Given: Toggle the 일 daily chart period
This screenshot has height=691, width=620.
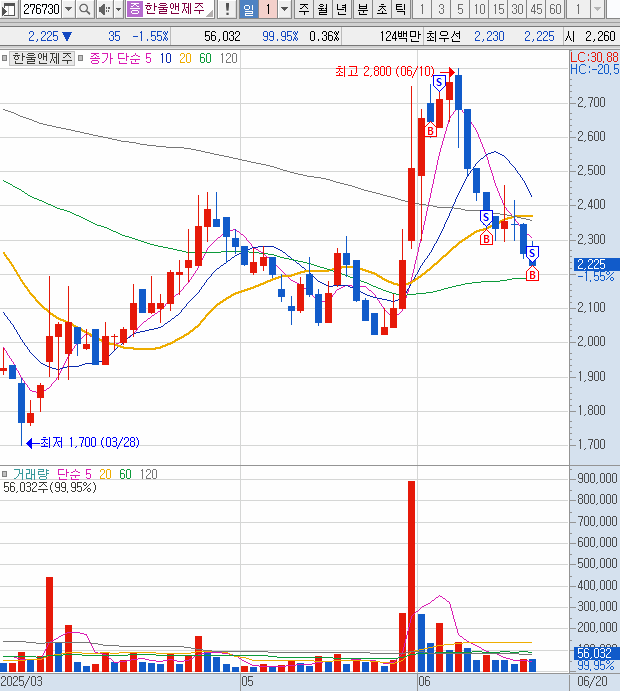Looking at the screenshot, I should [x=249, y=10].
